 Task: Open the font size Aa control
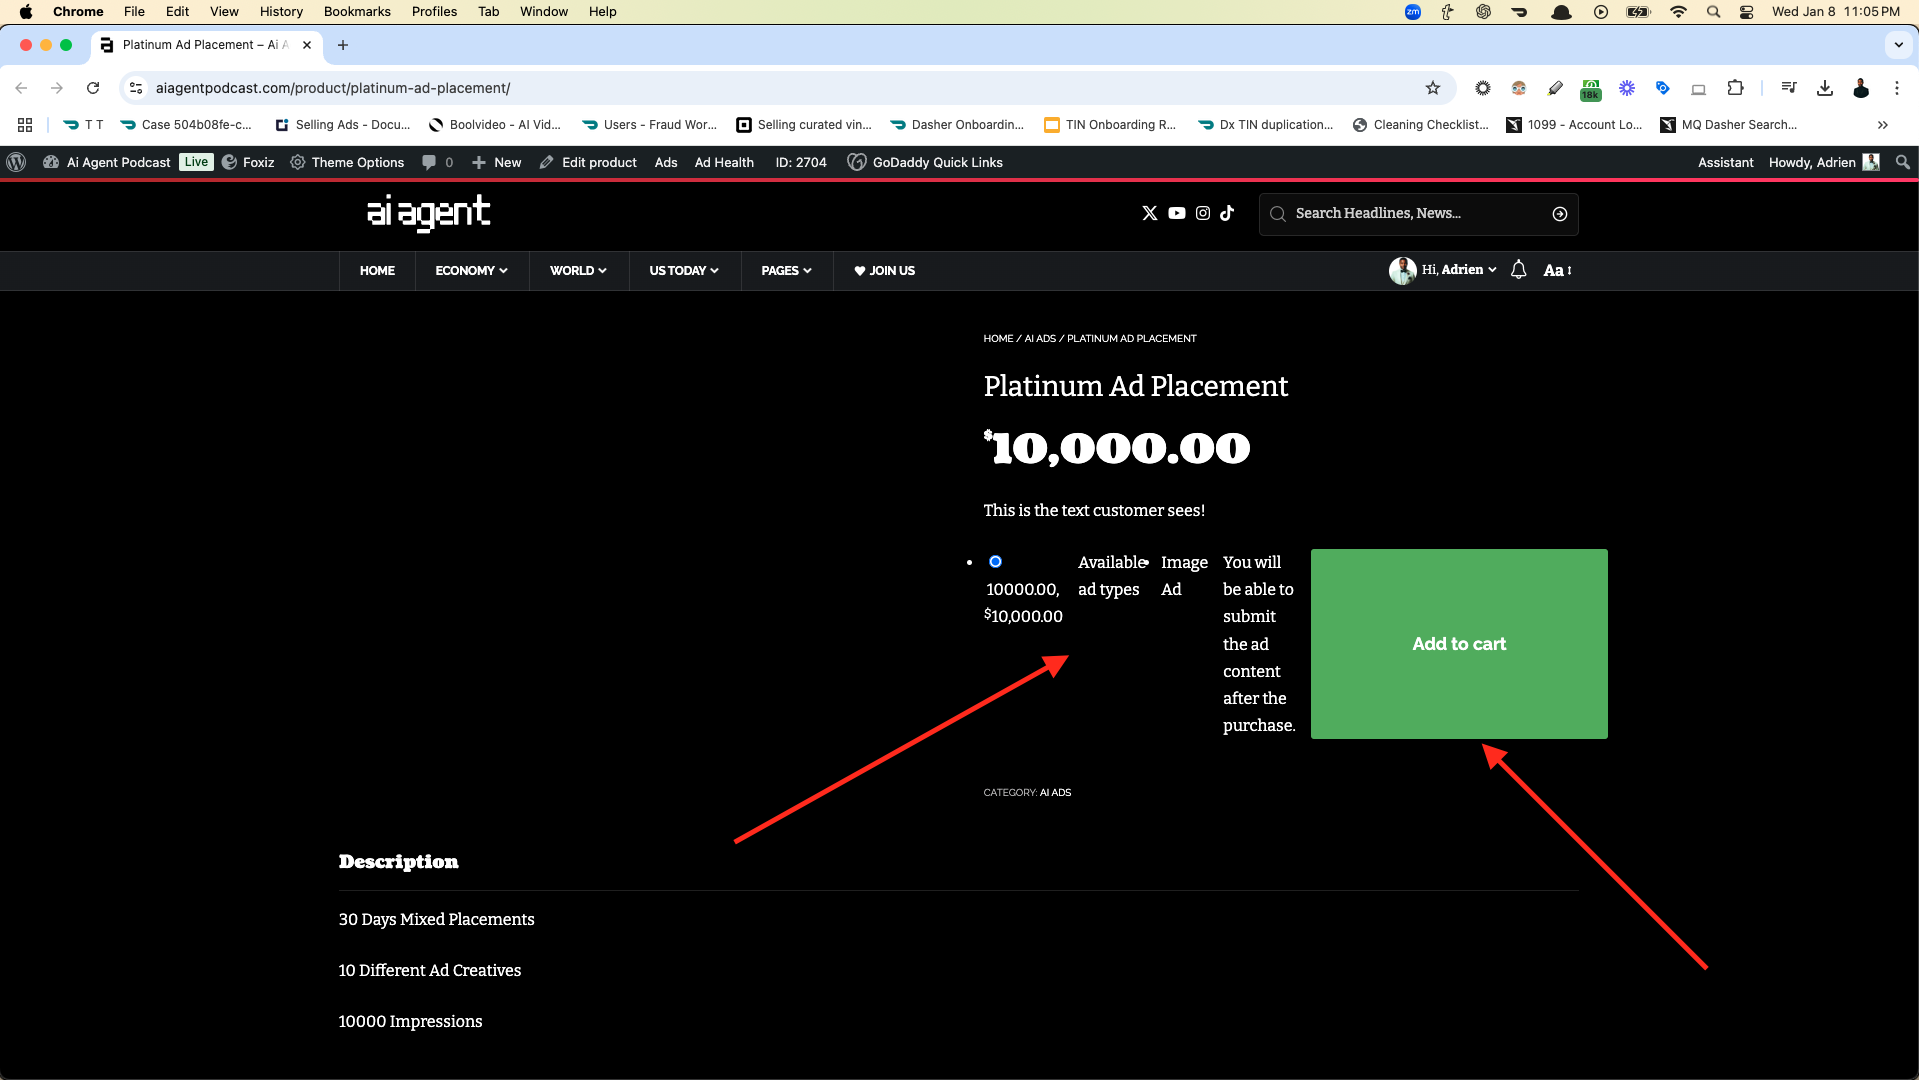click(1557, 270)
